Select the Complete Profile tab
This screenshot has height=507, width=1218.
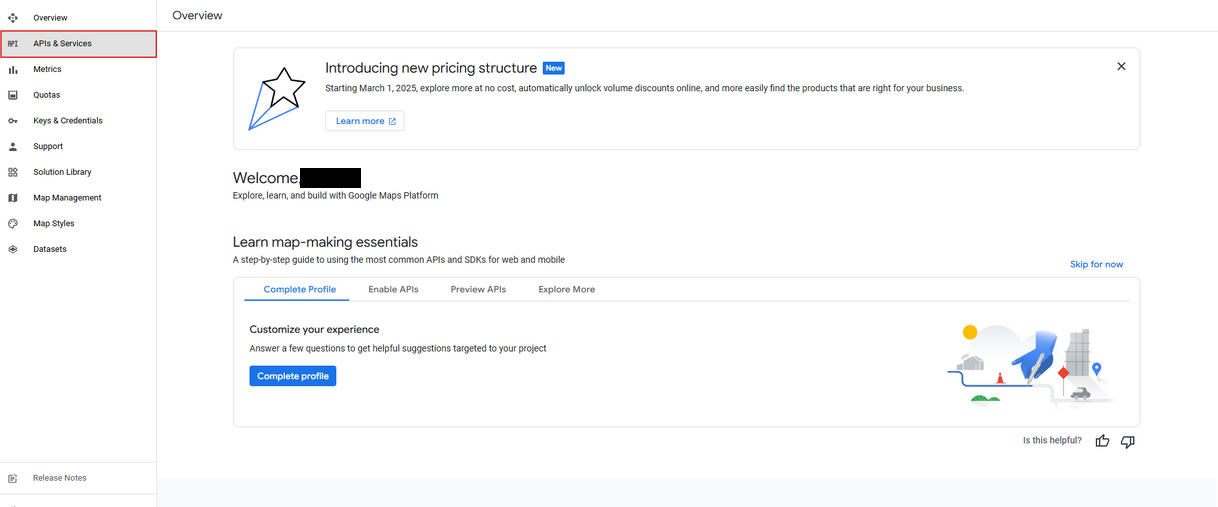(300, 289)
